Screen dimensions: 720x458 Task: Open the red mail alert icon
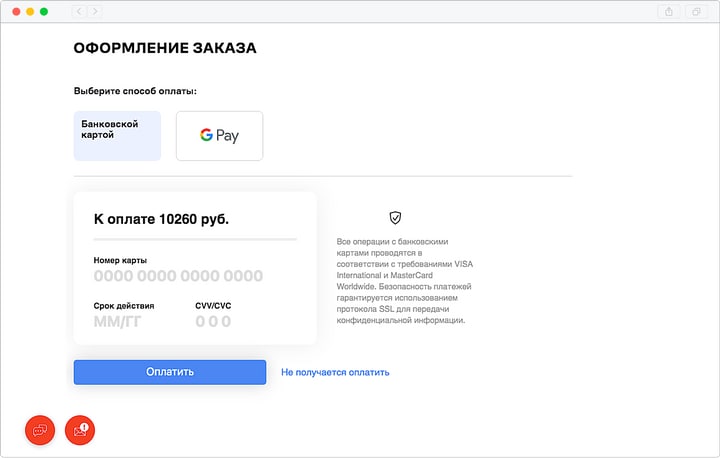pyautogui.click(x=80, y=430)
